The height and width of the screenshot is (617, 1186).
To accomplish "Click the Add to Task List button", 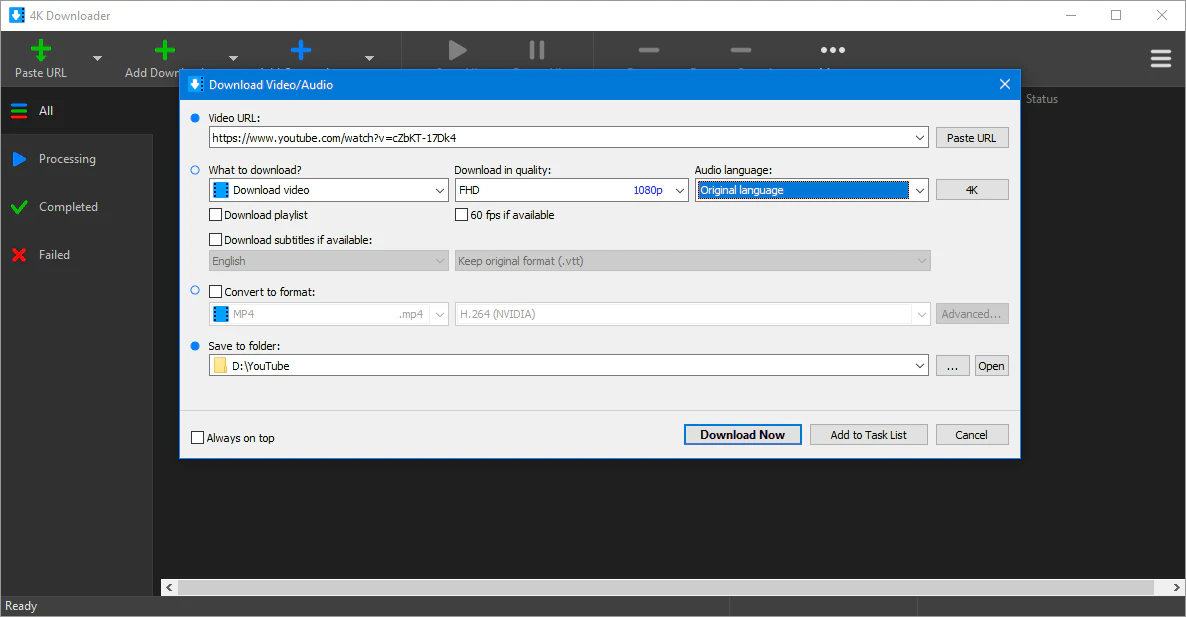I will (868, 435).
